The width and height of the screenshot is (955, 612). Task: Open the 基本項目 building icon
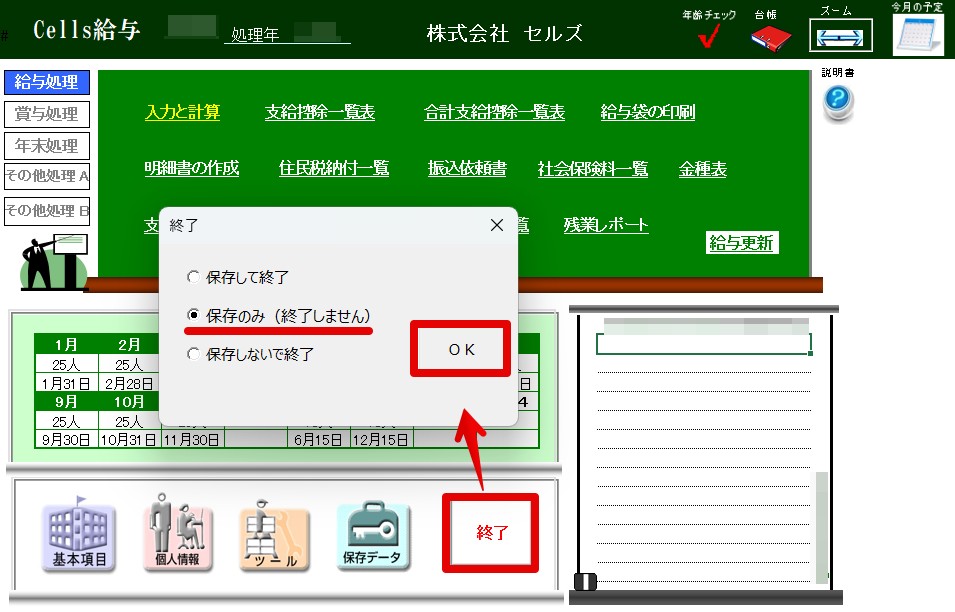(79, 535)
